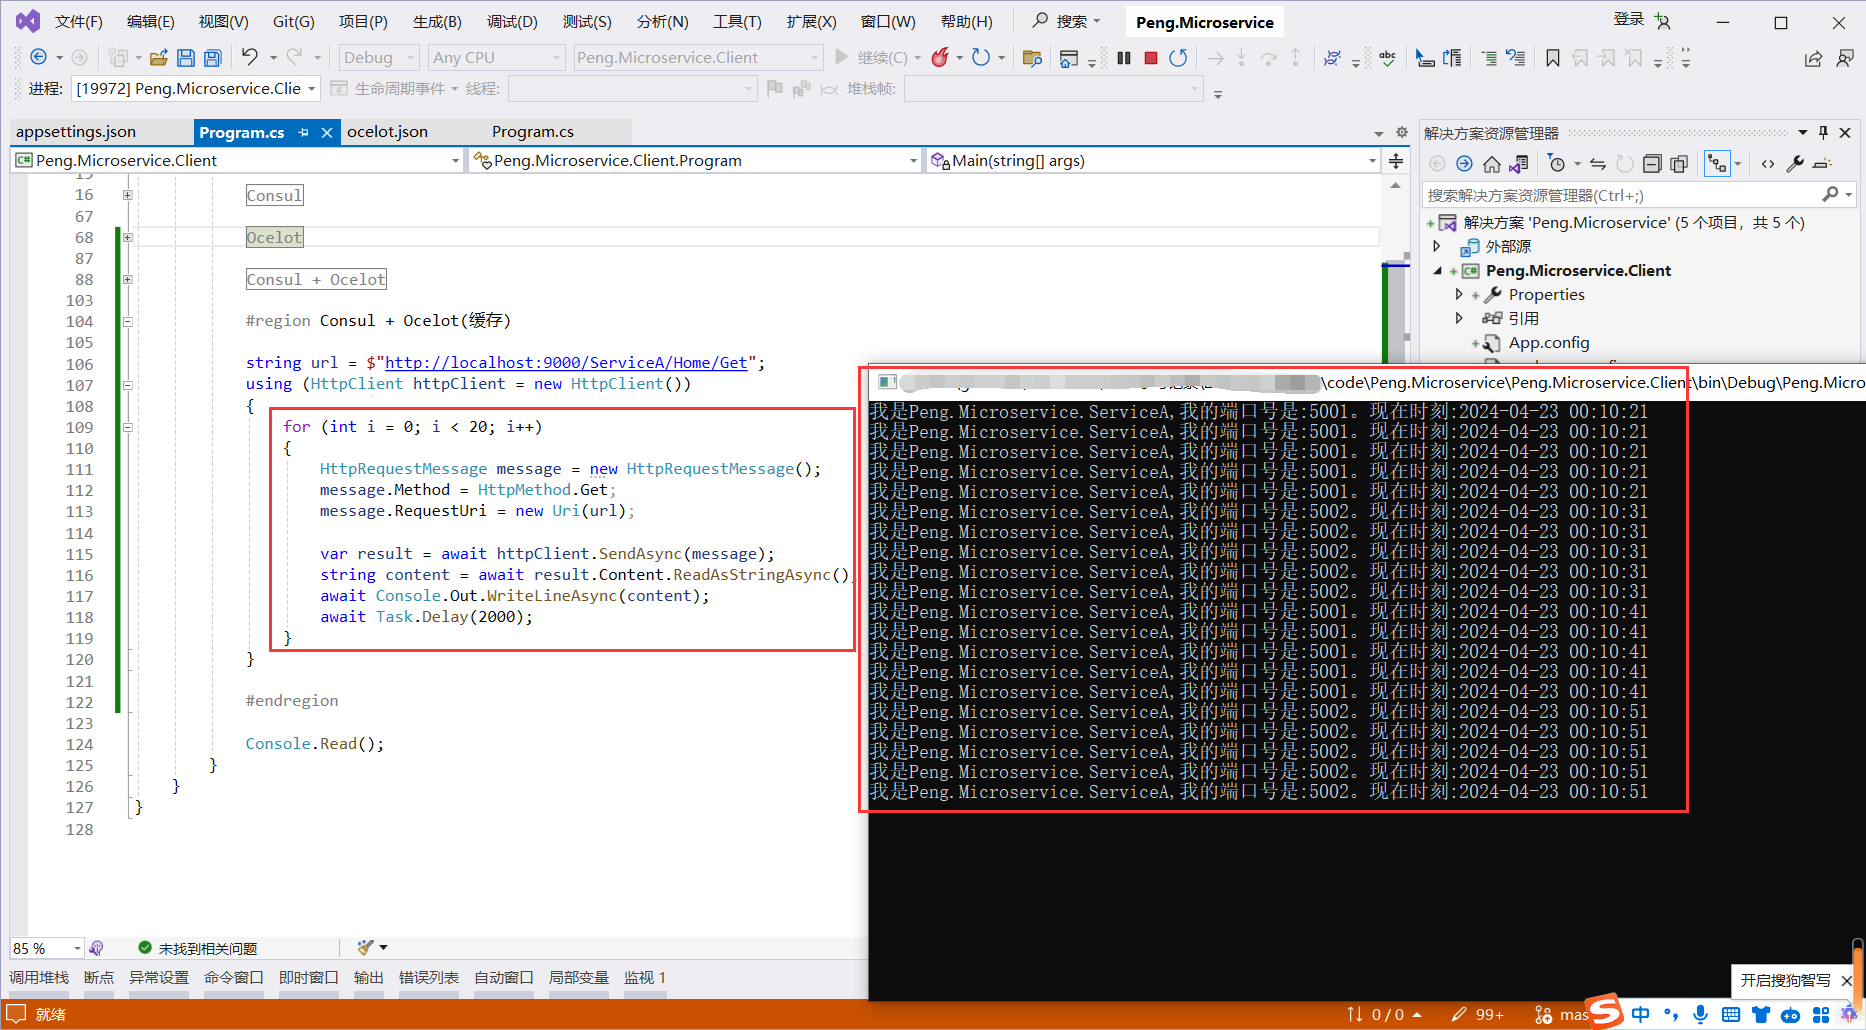Open the 错误列表 tool window tab
This screenshot has width=1866, height=1030.
click(x=429, y=978)
